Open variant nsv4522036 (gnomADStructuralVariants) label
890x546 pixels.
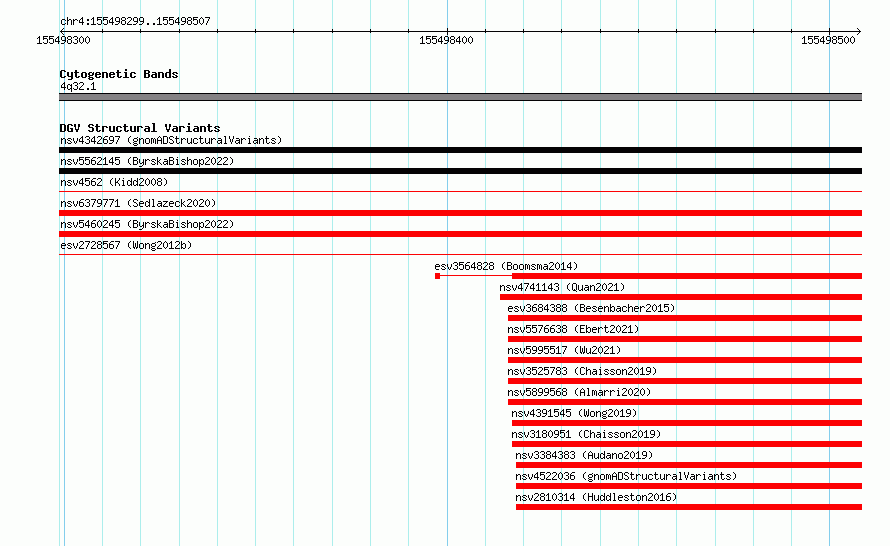pyautogui.click(x=626, y=476)
